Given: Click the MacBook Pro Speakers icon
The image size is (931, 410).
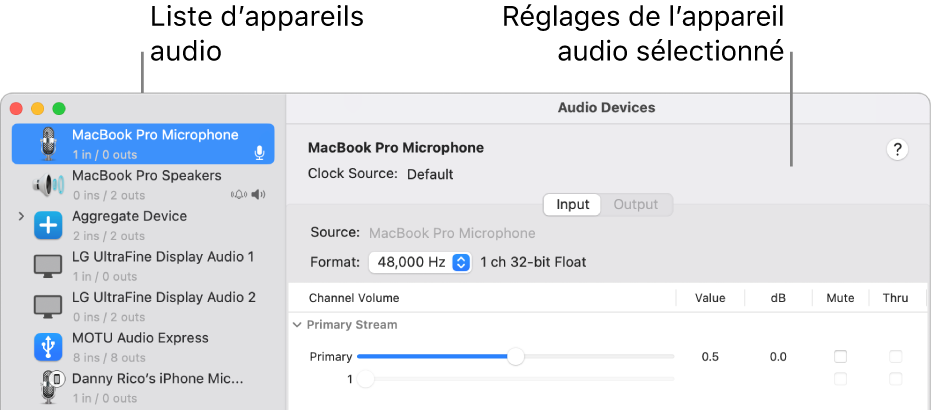Looking at the screenshot, I should click(48, 185).
